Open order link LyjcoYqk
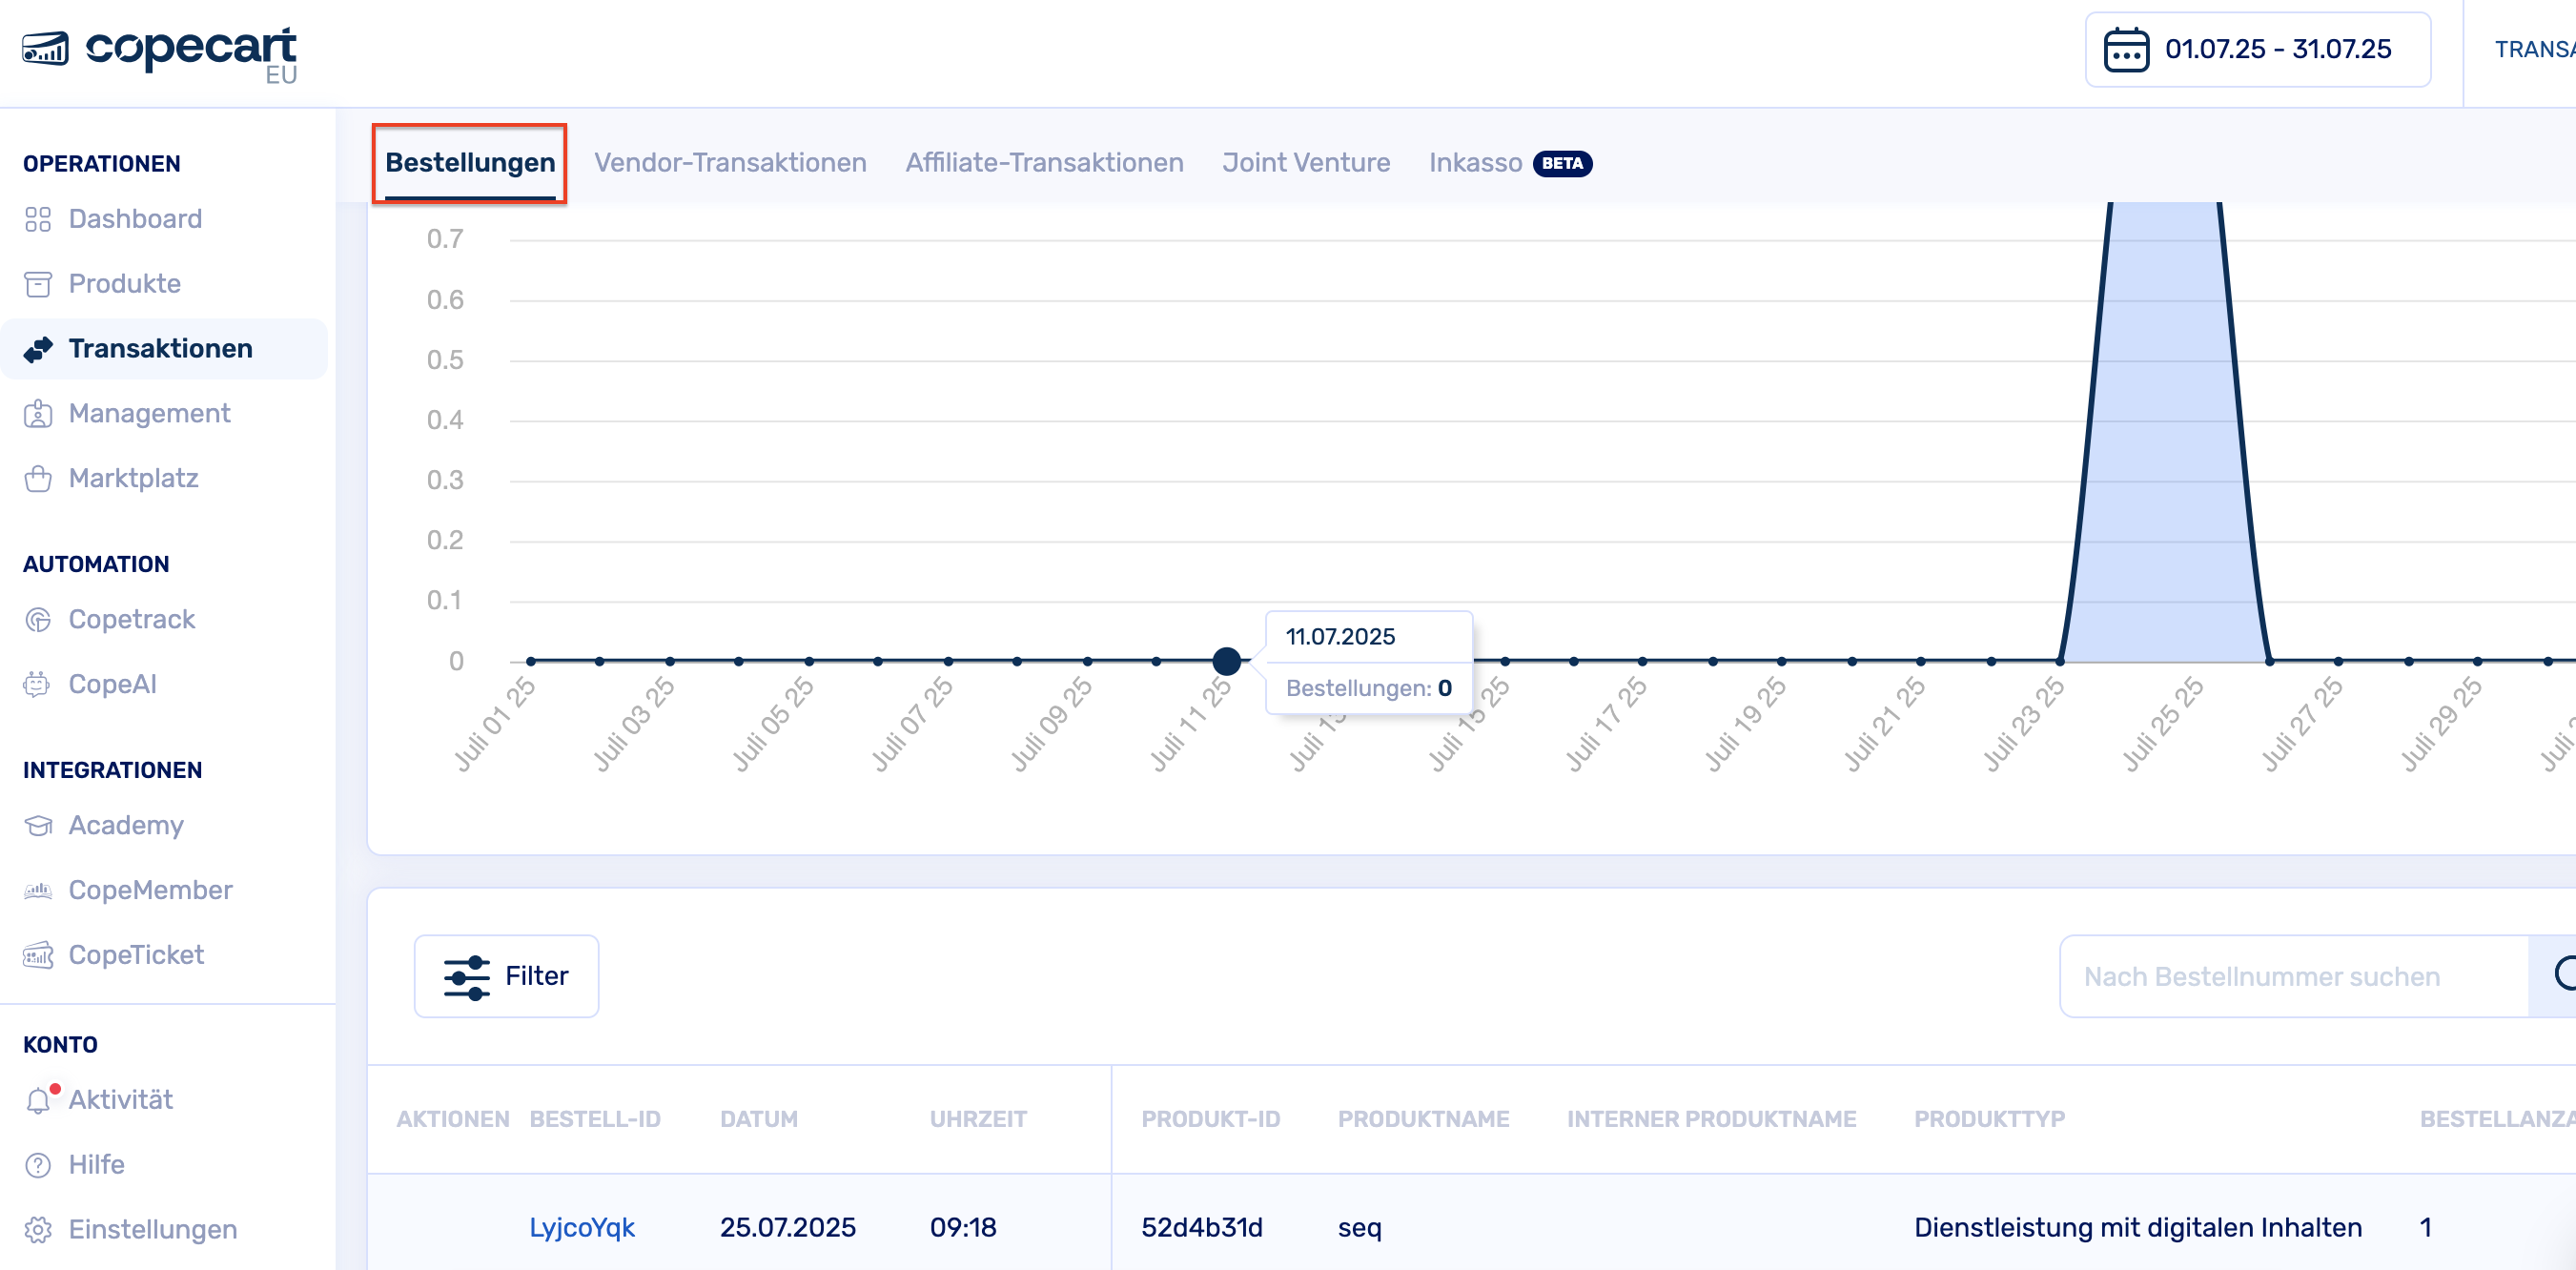The image size is (2576, 1270). coord(581,1227)
